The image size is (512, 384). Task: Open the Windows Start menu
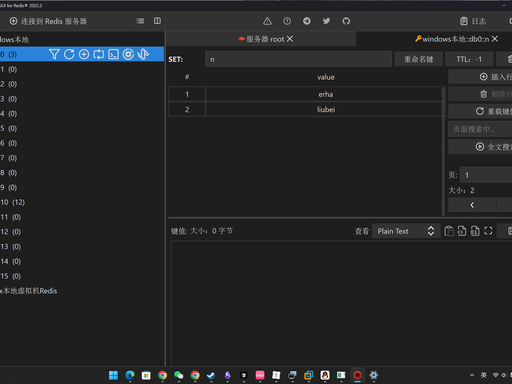pyautogui.click(x=113, y=375)
